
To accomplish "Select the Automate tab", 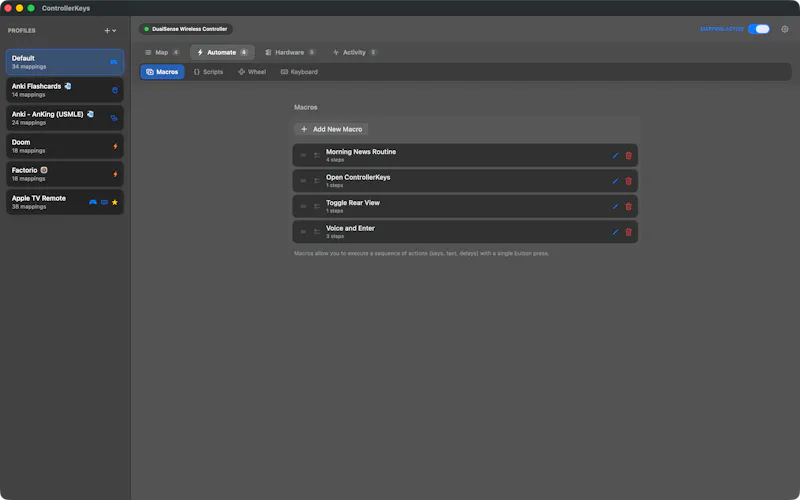I will (x=222, y=52).
